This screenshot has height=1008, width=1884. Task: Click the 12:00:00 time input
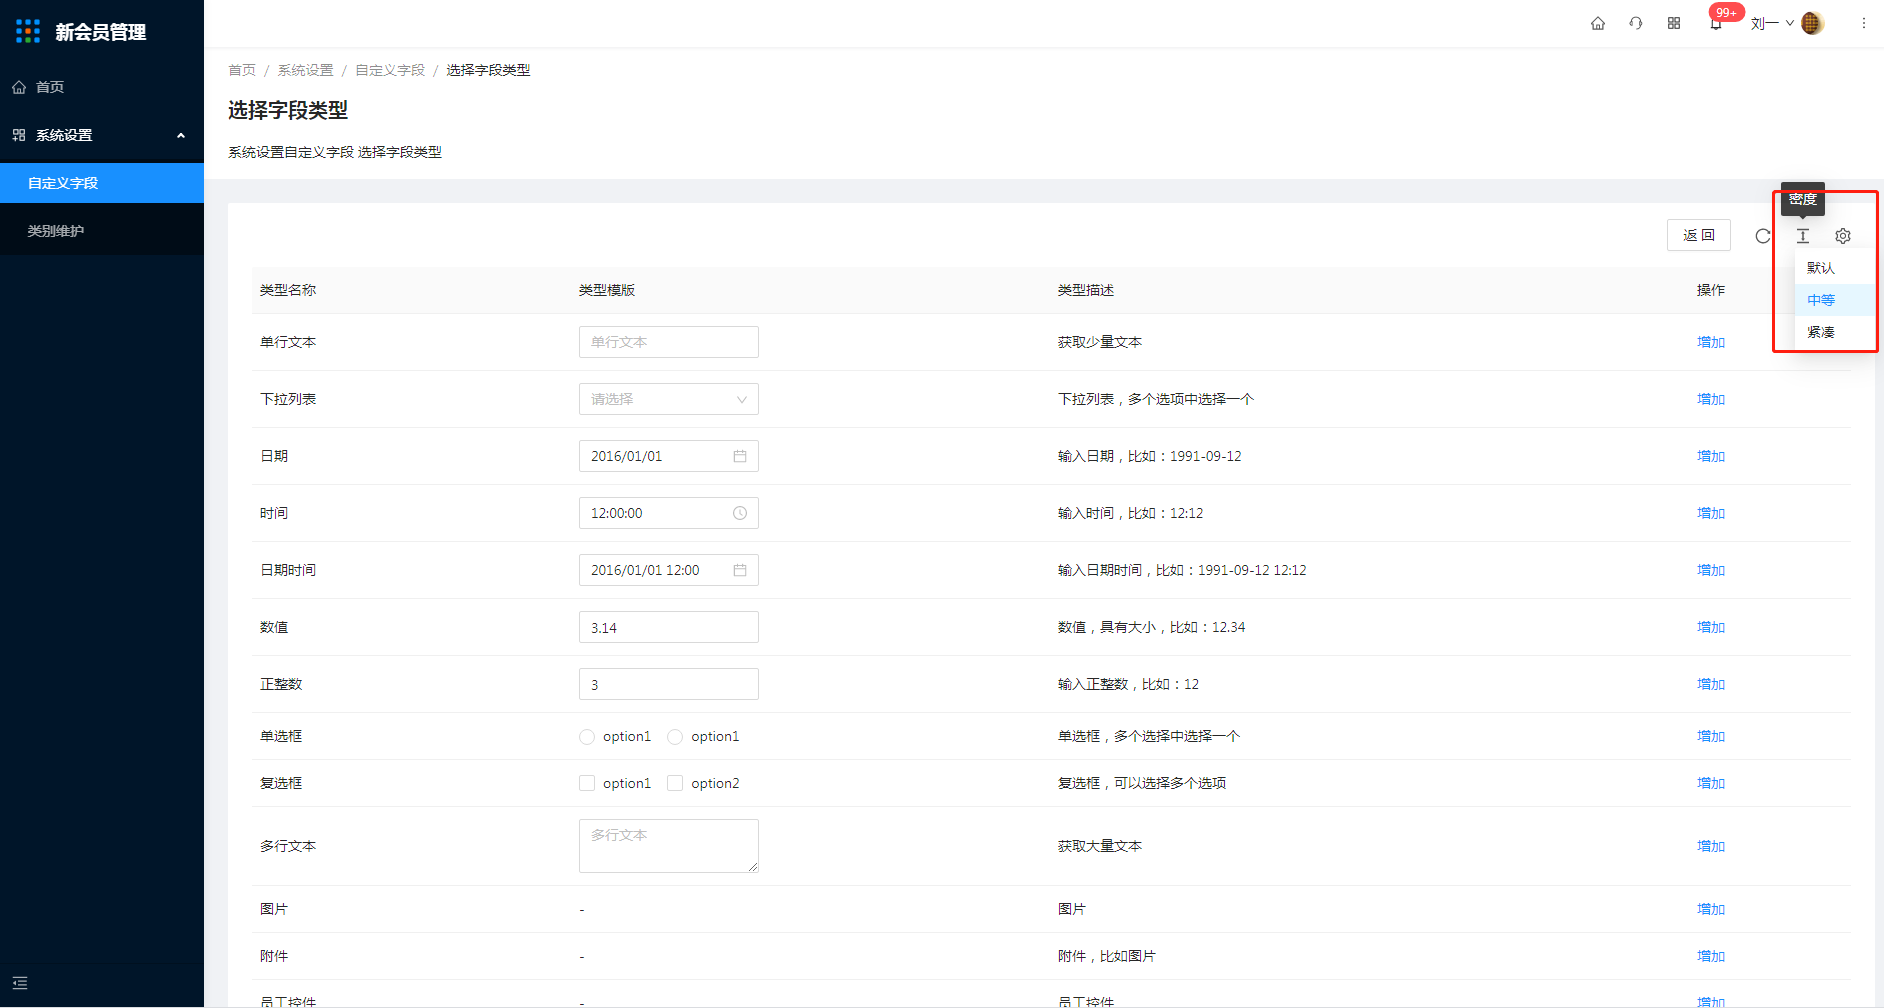[669, 513]
